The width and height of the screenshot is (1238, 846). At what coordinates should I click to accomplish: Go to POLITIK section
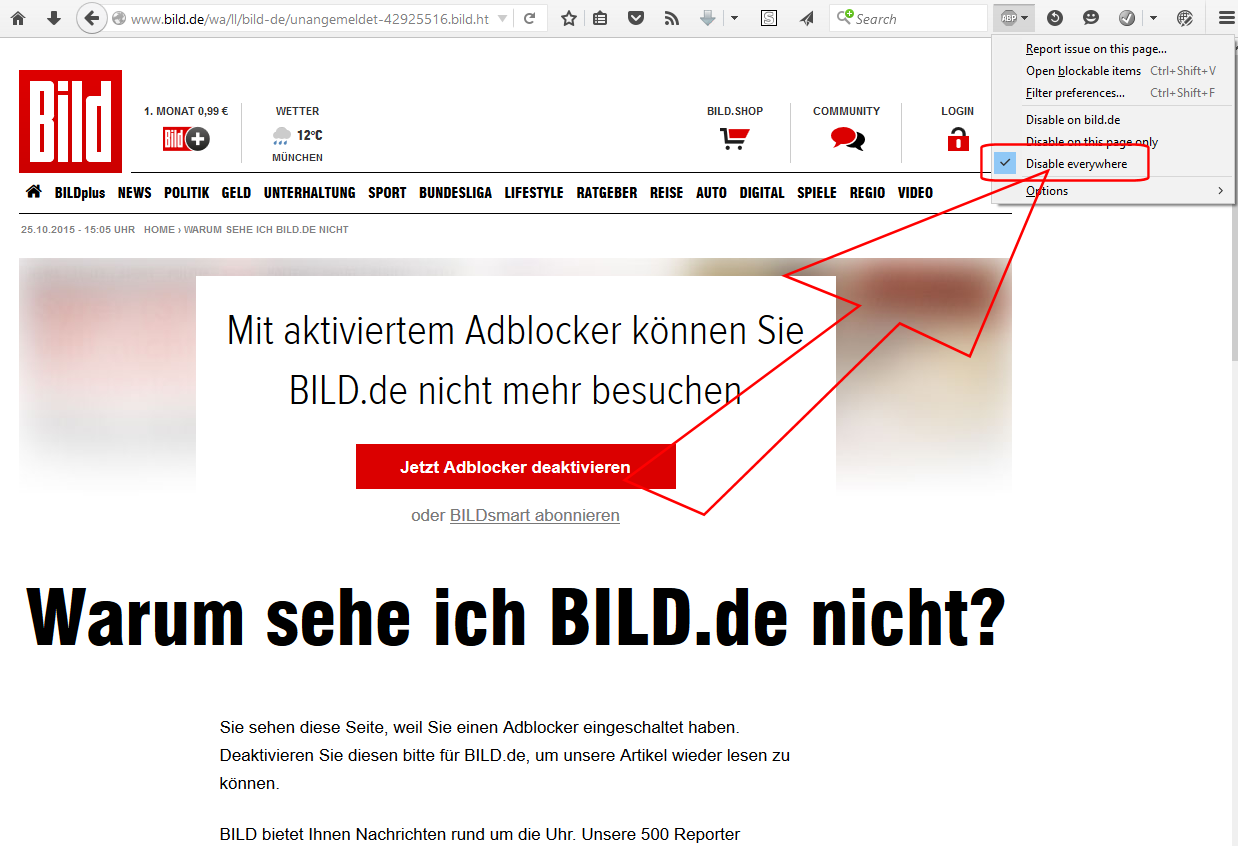pos(187,193)
